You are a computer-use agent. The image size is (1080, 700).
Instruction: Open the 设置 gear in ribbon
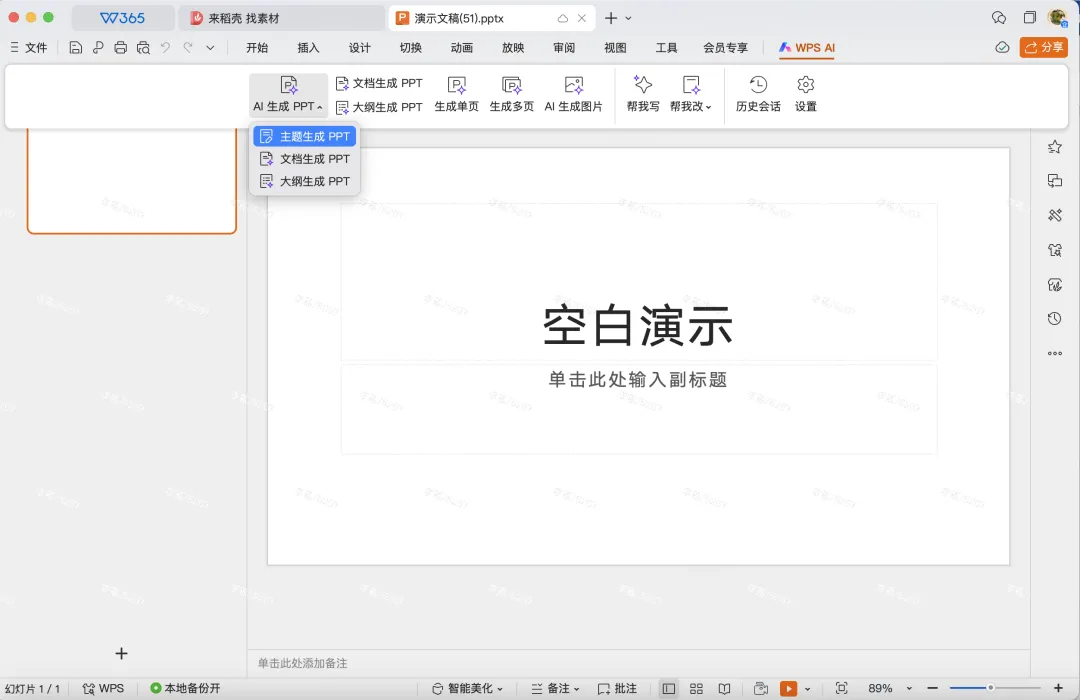pyautogui.click(x=805, y=85)
